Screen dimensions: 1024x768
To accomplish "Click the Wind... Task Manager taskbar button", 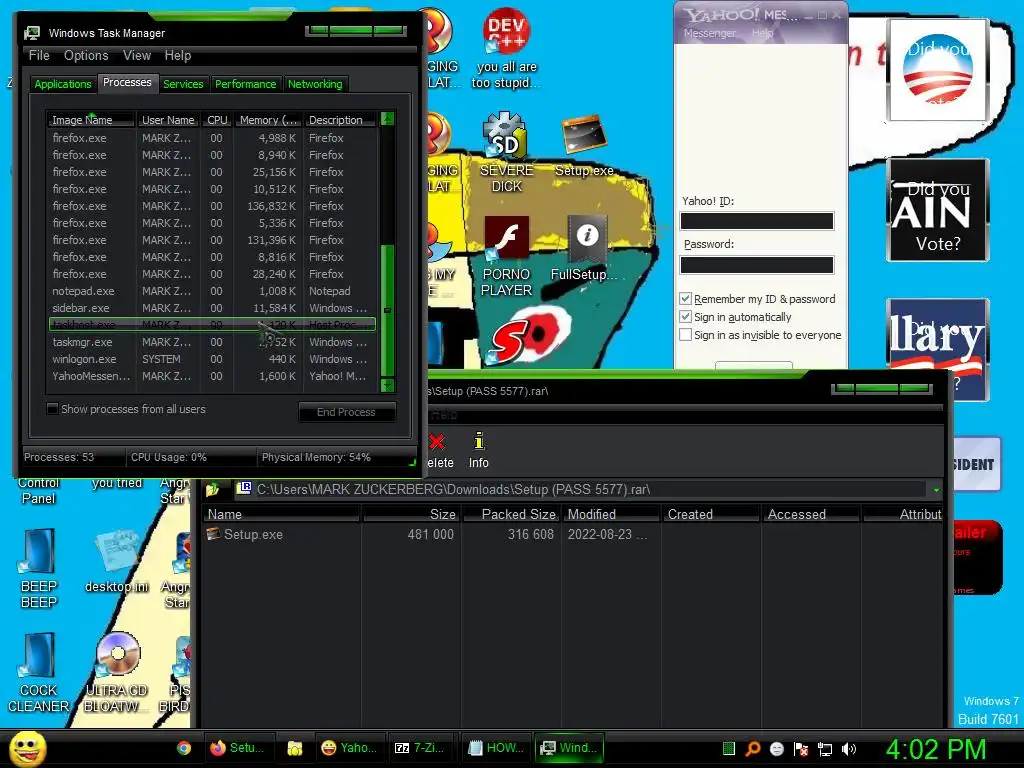I will (x=569, y=748).
